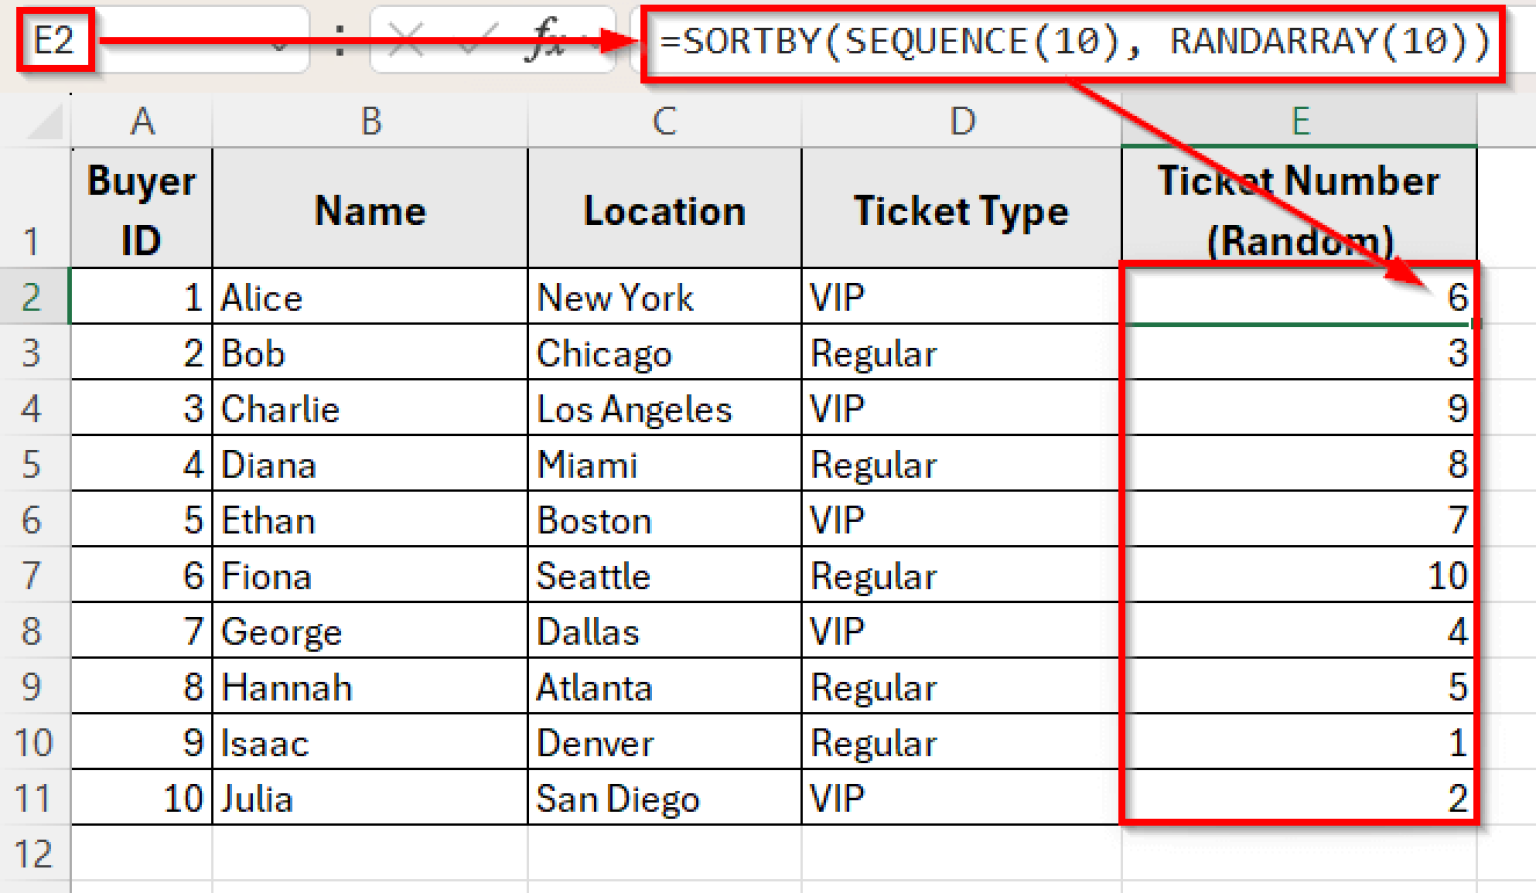
Task: Select the cell showing ticket number 10
Action: point(1298,575)
